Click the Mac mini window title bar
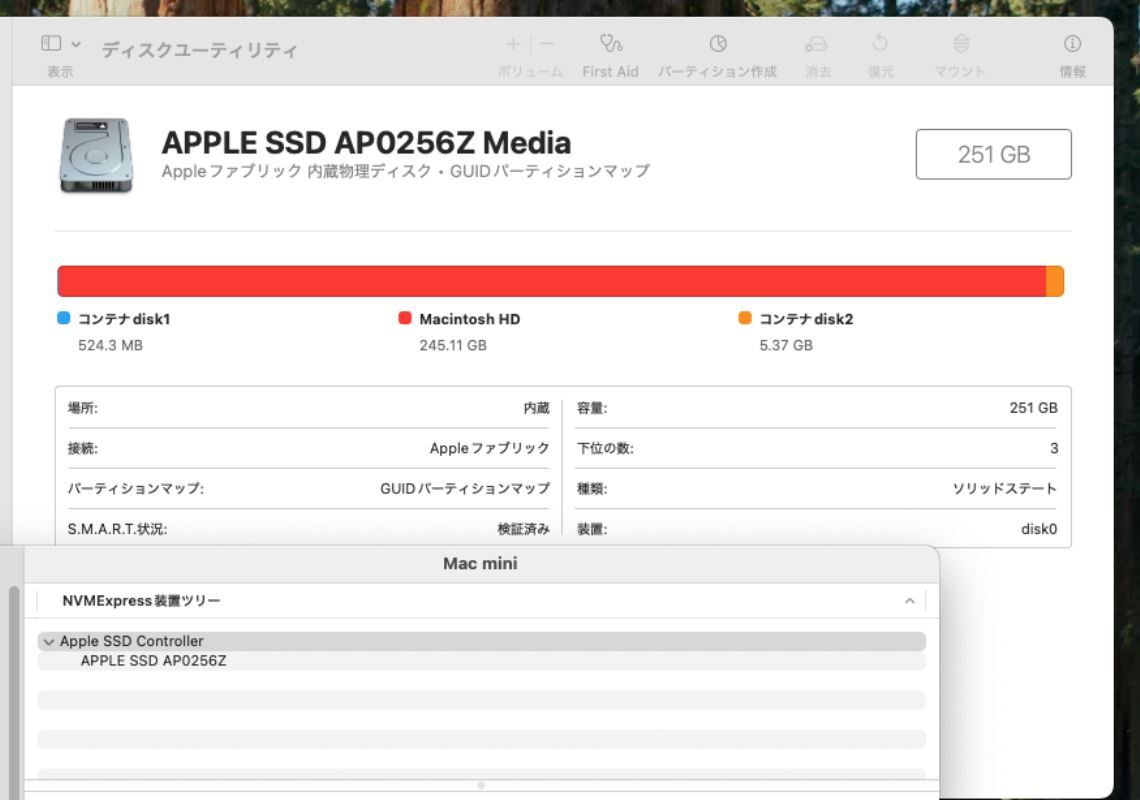This screenshot has height=800, width=1140. point(480,564)
